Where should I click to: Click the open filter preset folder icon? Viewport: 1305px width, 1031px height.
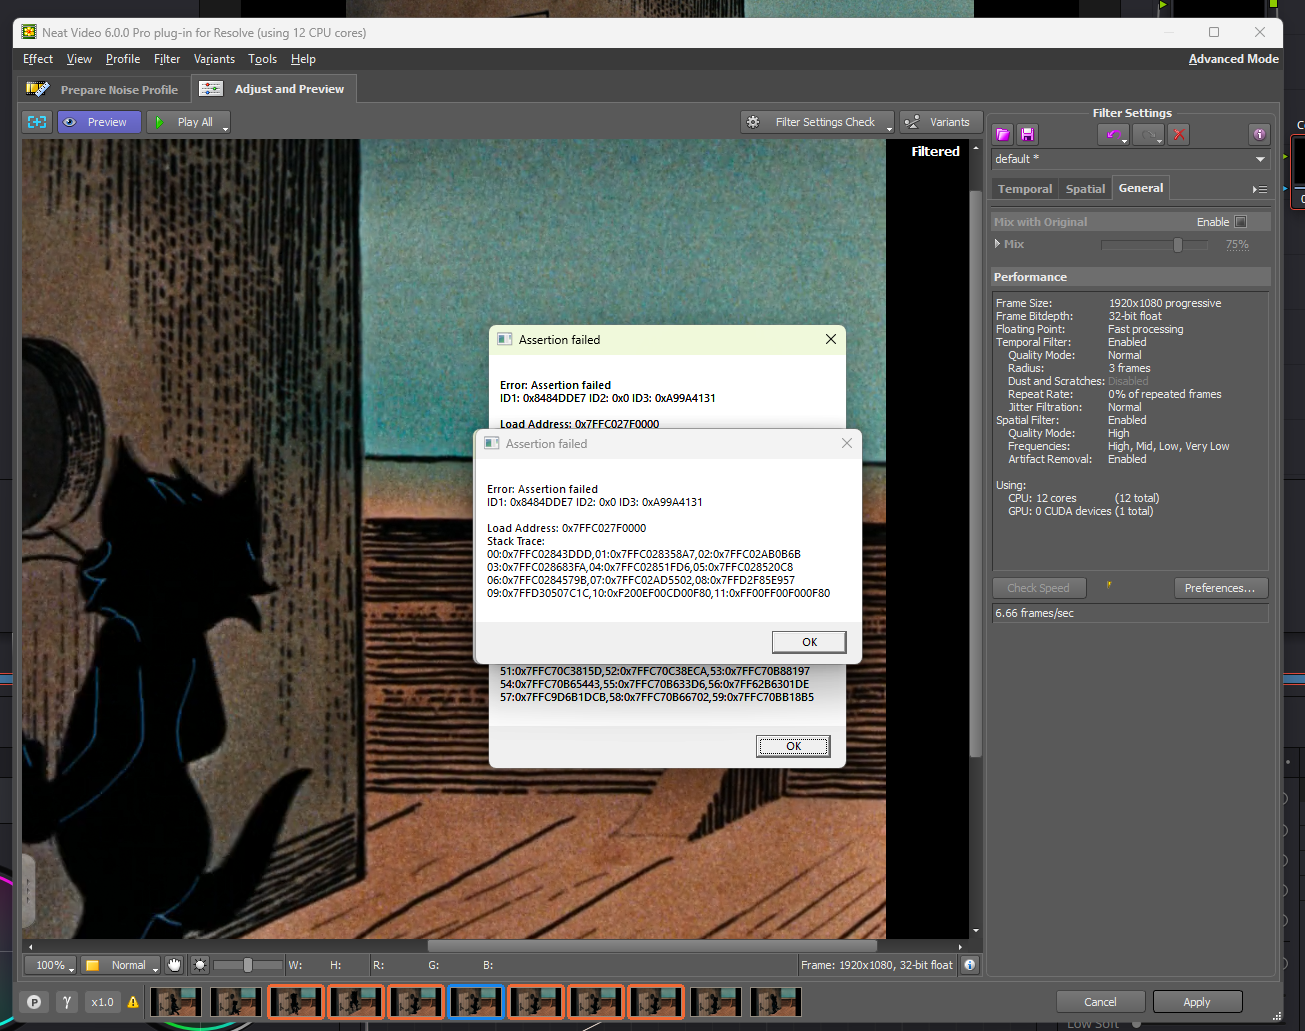1003,135
